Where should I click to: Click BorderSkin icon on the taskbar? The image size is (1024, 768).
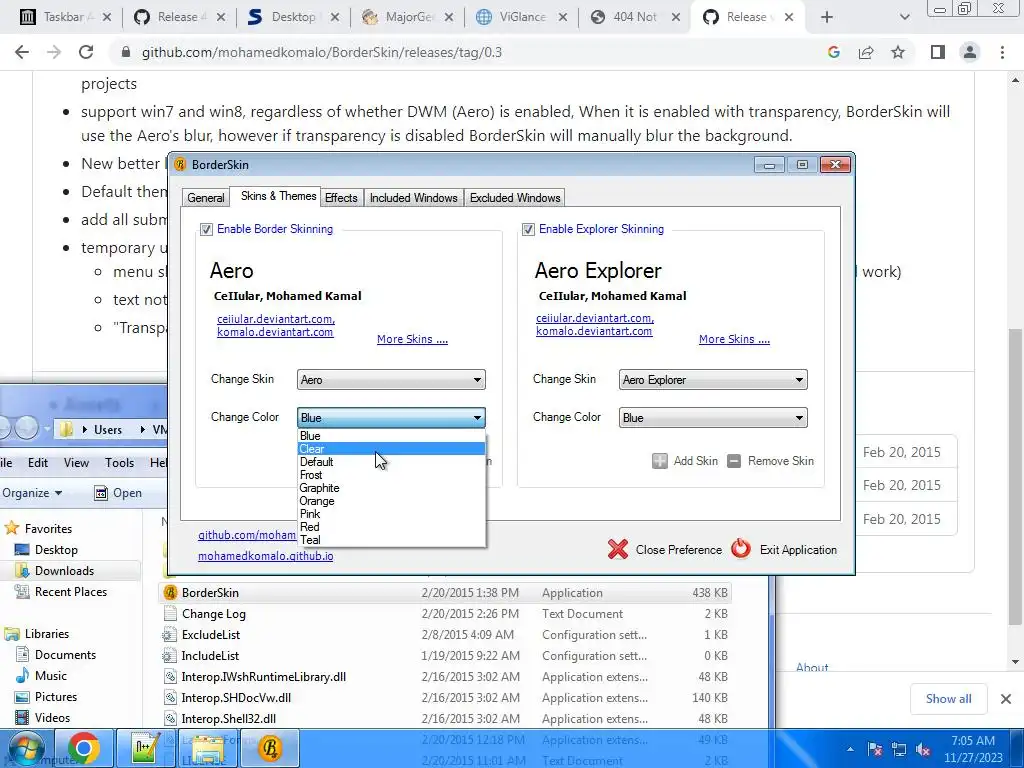coord(270,748)
